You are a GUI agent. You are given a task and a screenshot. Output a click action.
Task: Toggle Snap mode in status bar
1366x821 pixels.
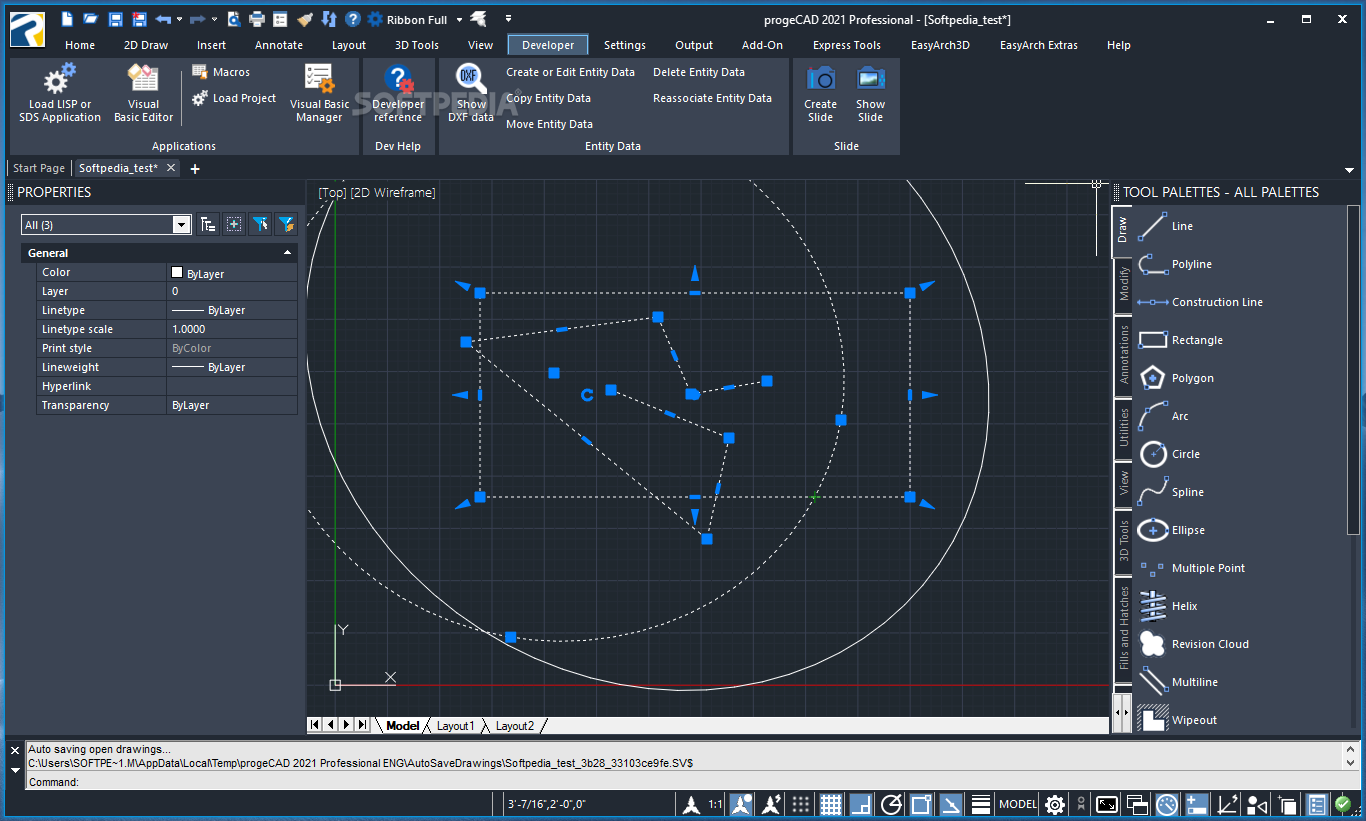pyautogui.click(x=801, y=804)
